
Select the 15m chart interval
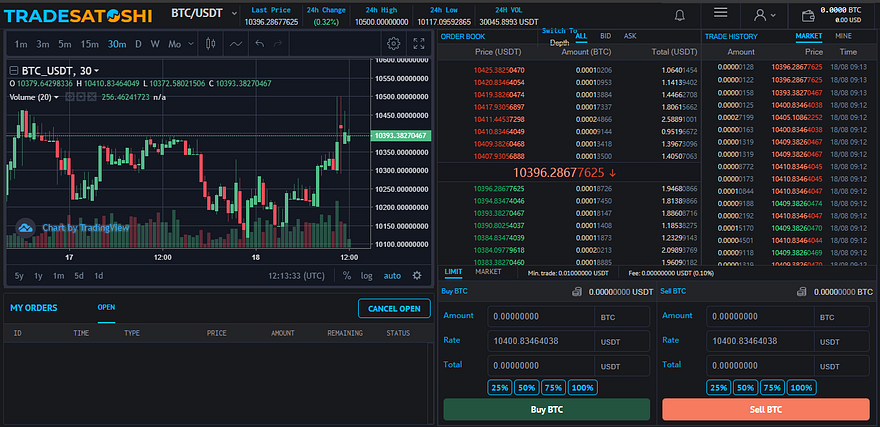point(89,44)
